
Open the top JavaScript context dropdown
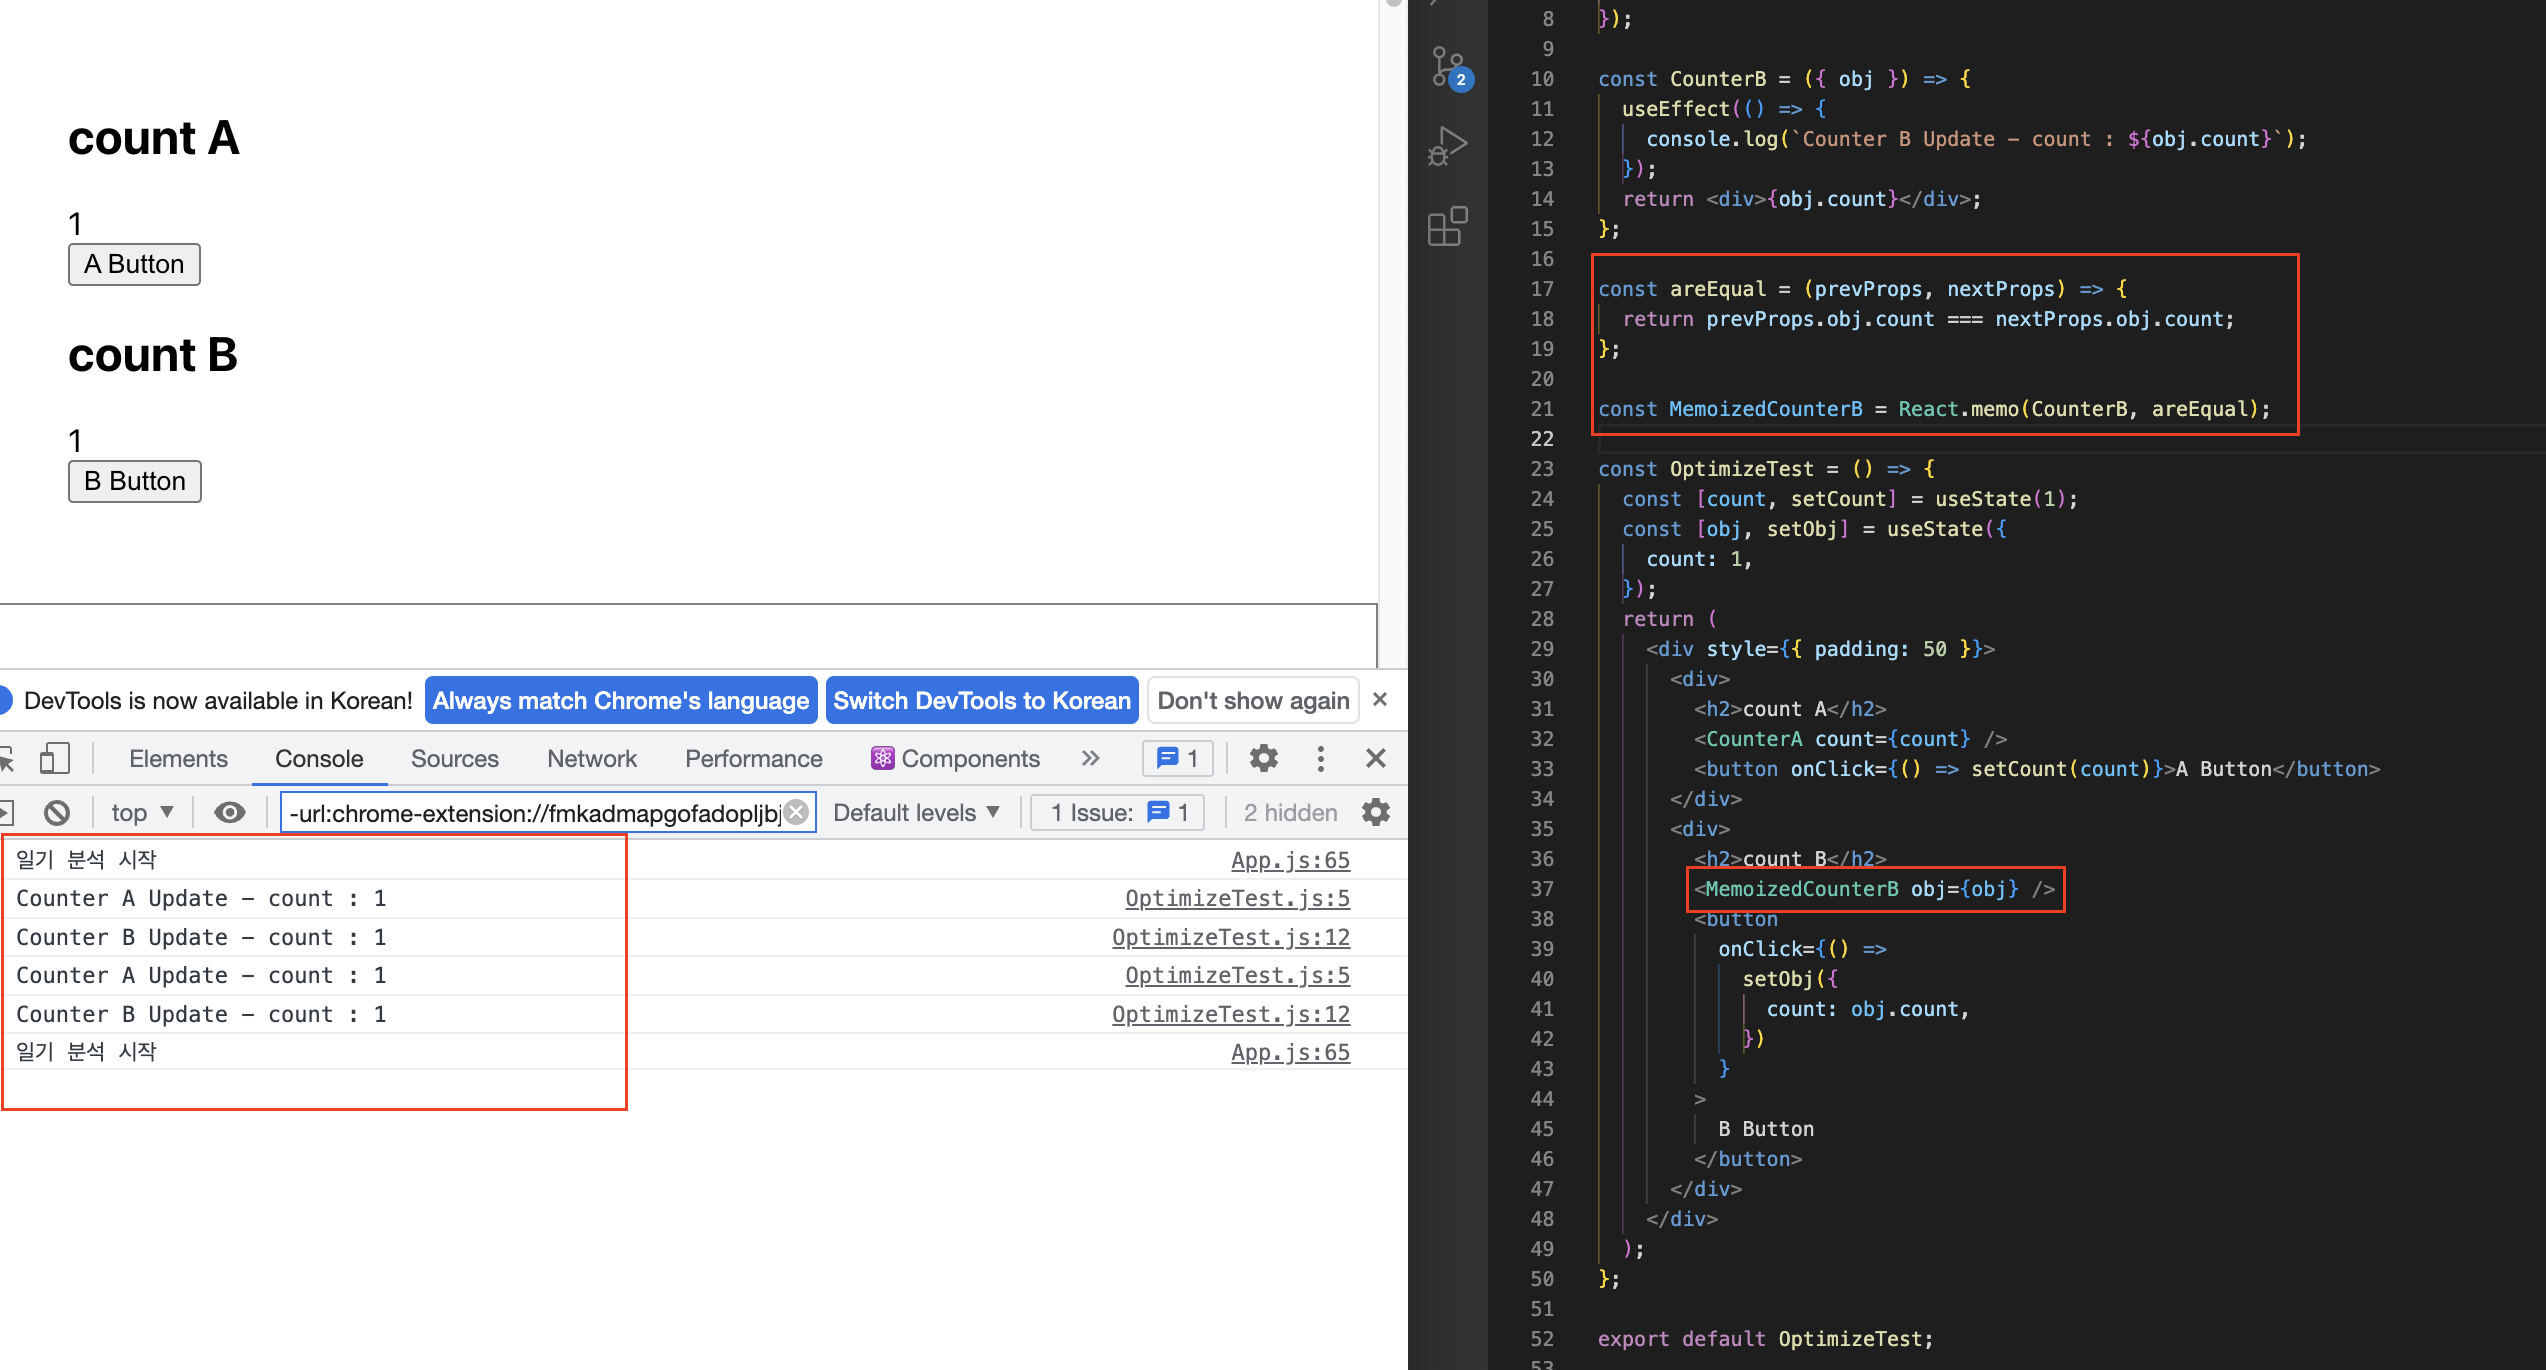(x=142, y=813)
